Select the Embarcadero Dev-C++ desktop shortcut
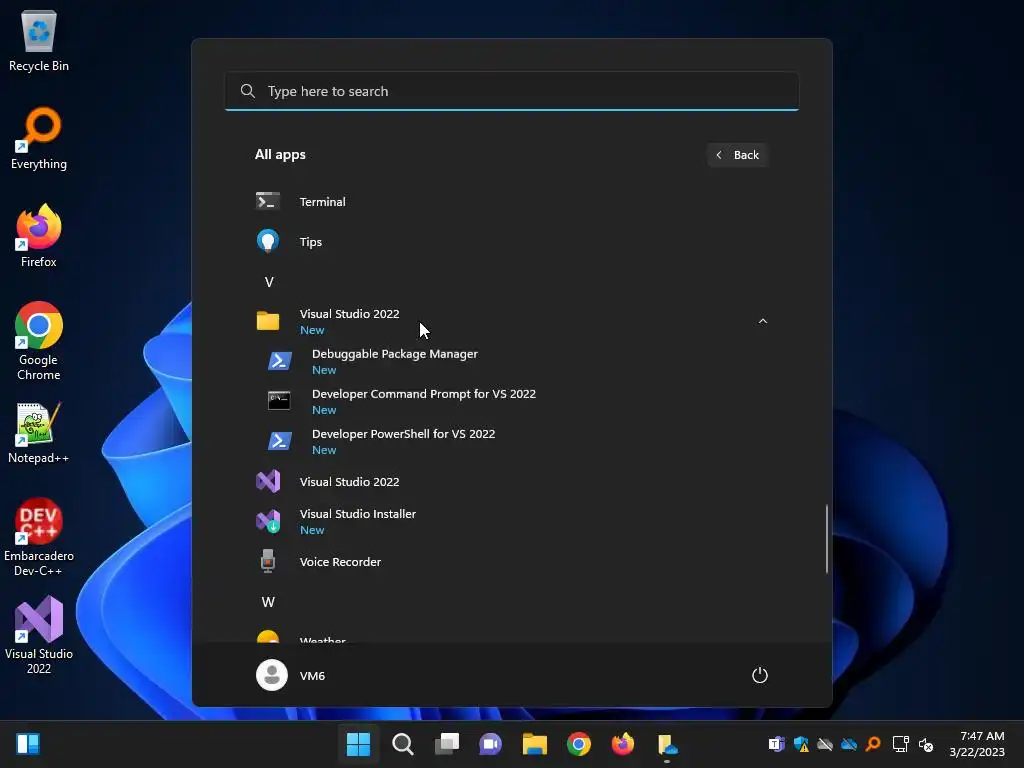 click(x=39, y=537)
